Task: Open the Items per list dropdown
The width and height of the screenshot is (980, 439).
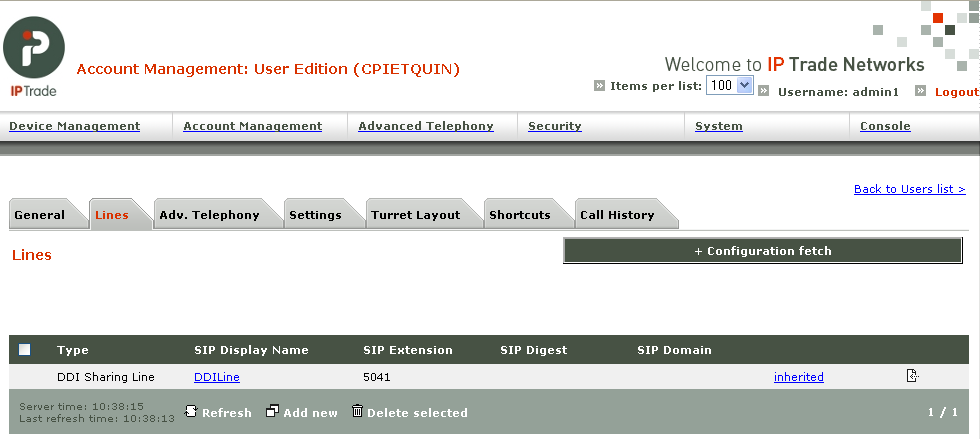Action: click(729, 85)
